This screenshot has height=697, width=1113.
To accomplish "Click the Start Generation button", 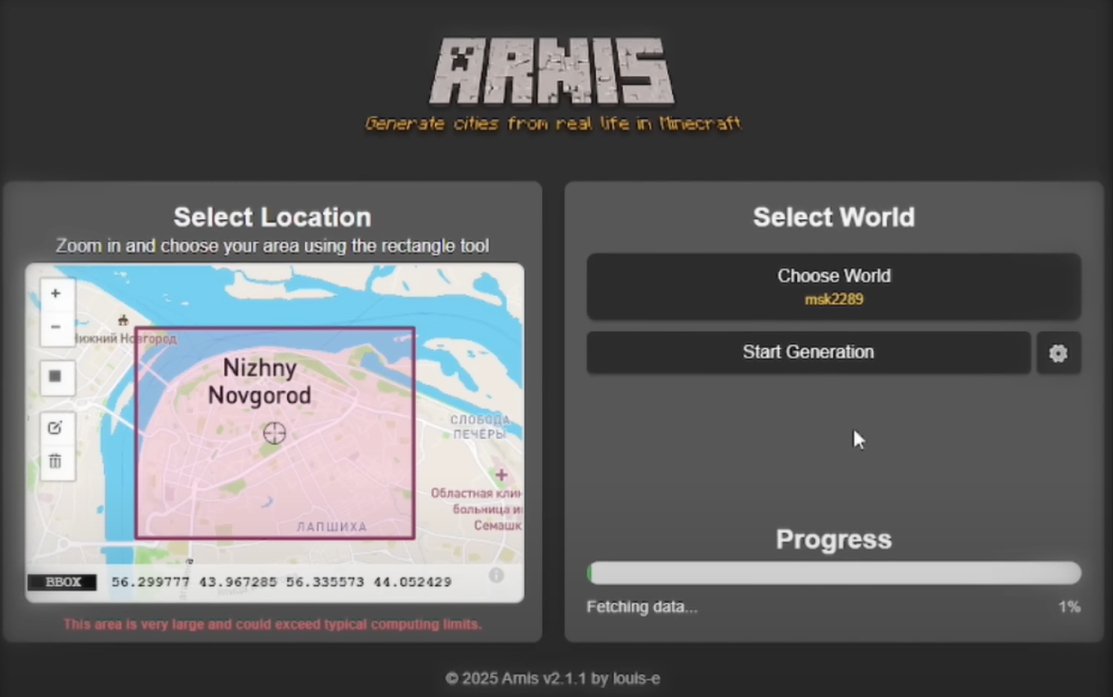I will 808,353.
